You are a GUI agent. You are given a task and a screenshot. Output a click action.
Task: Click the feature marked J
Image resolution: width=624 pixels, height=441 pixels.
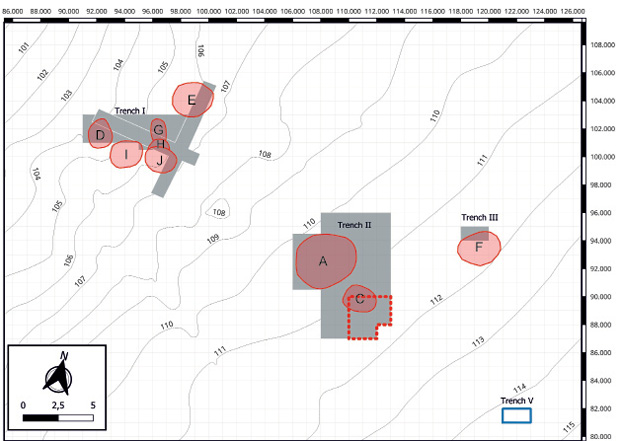[160, 159]
